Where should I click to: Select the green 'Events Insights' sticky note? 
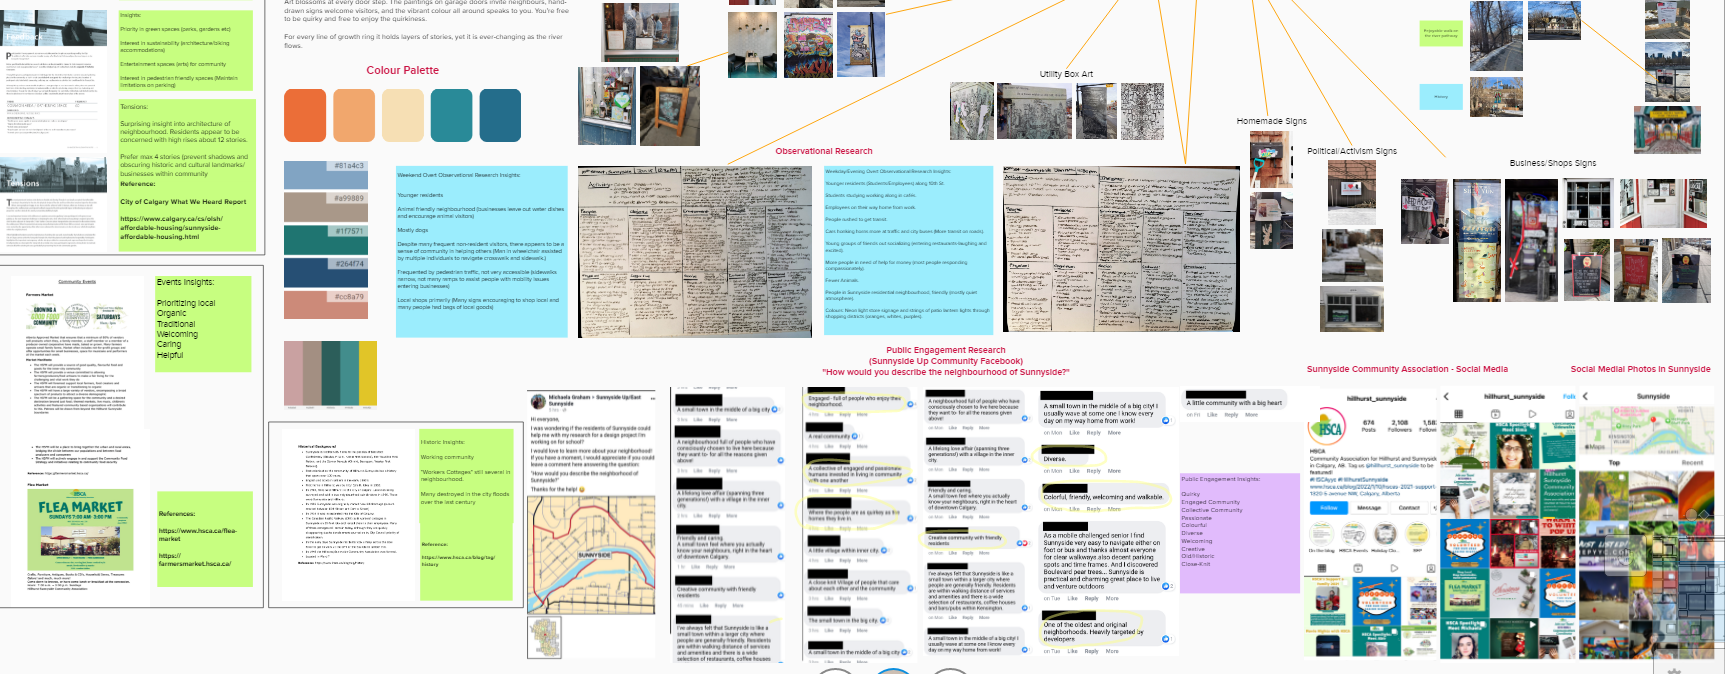pyautogui.click(x=204, y=325)
